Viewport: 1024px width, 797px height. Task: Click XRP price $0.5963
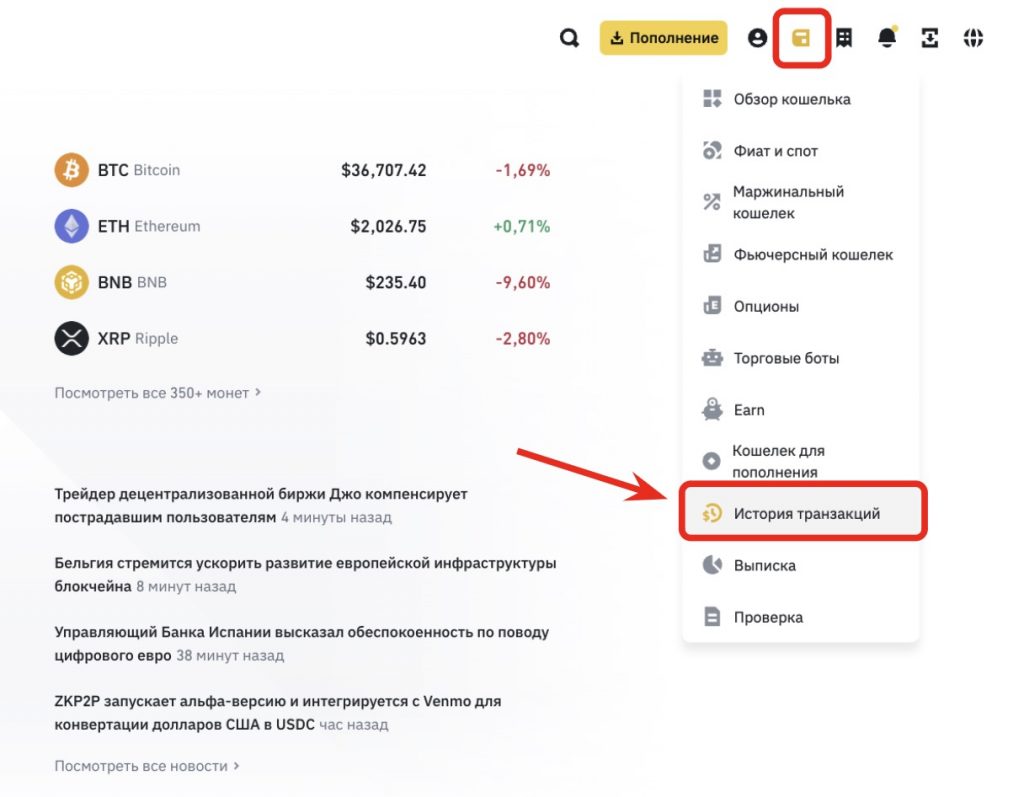(396, 339)
